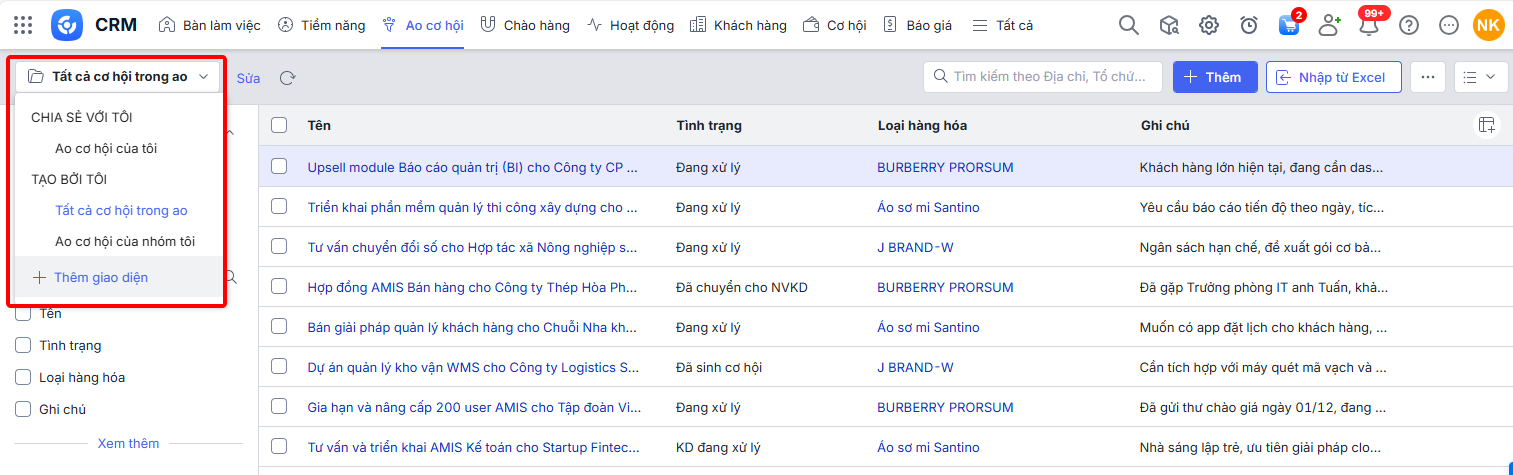Open the list view mode dropdown
The width and height of the screenshot is (1513, 475).
click(1480, 77)
